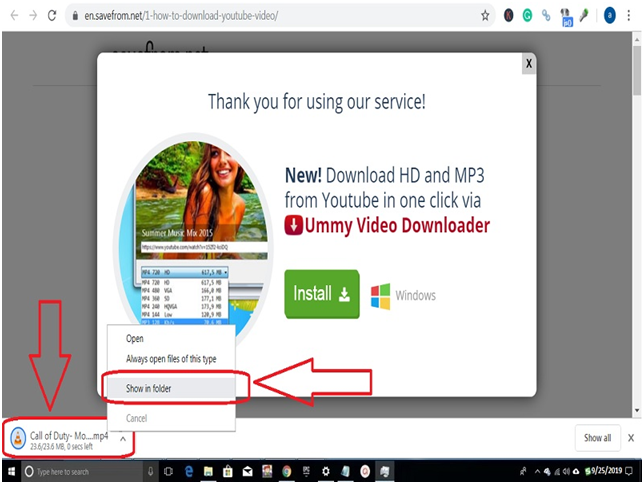Click the blue chain link extension

546,16
